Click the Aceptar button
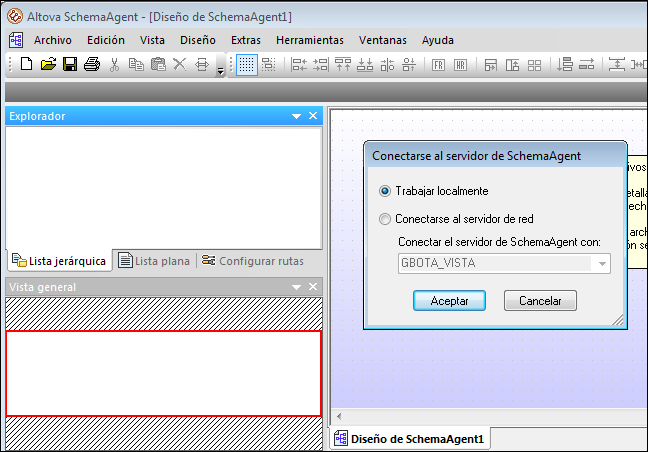Viewport: 648px width, 452px height. coord(449,300)
